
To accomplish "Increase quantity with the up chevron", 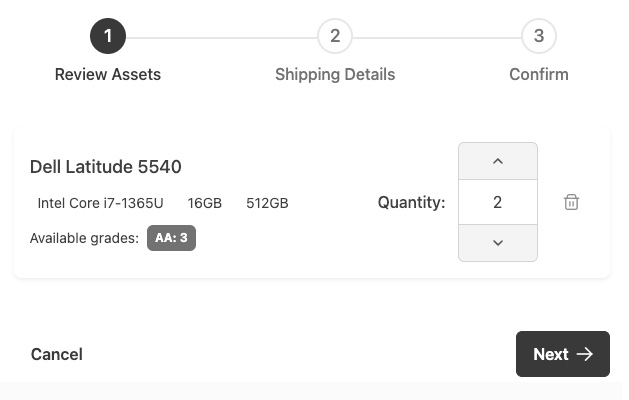I will point(498,161).
